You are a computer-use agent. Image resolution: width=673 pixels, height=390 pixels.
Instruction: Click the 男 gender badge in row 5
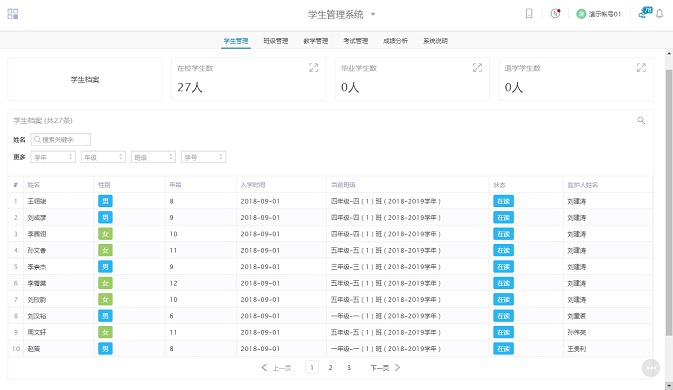105,267
